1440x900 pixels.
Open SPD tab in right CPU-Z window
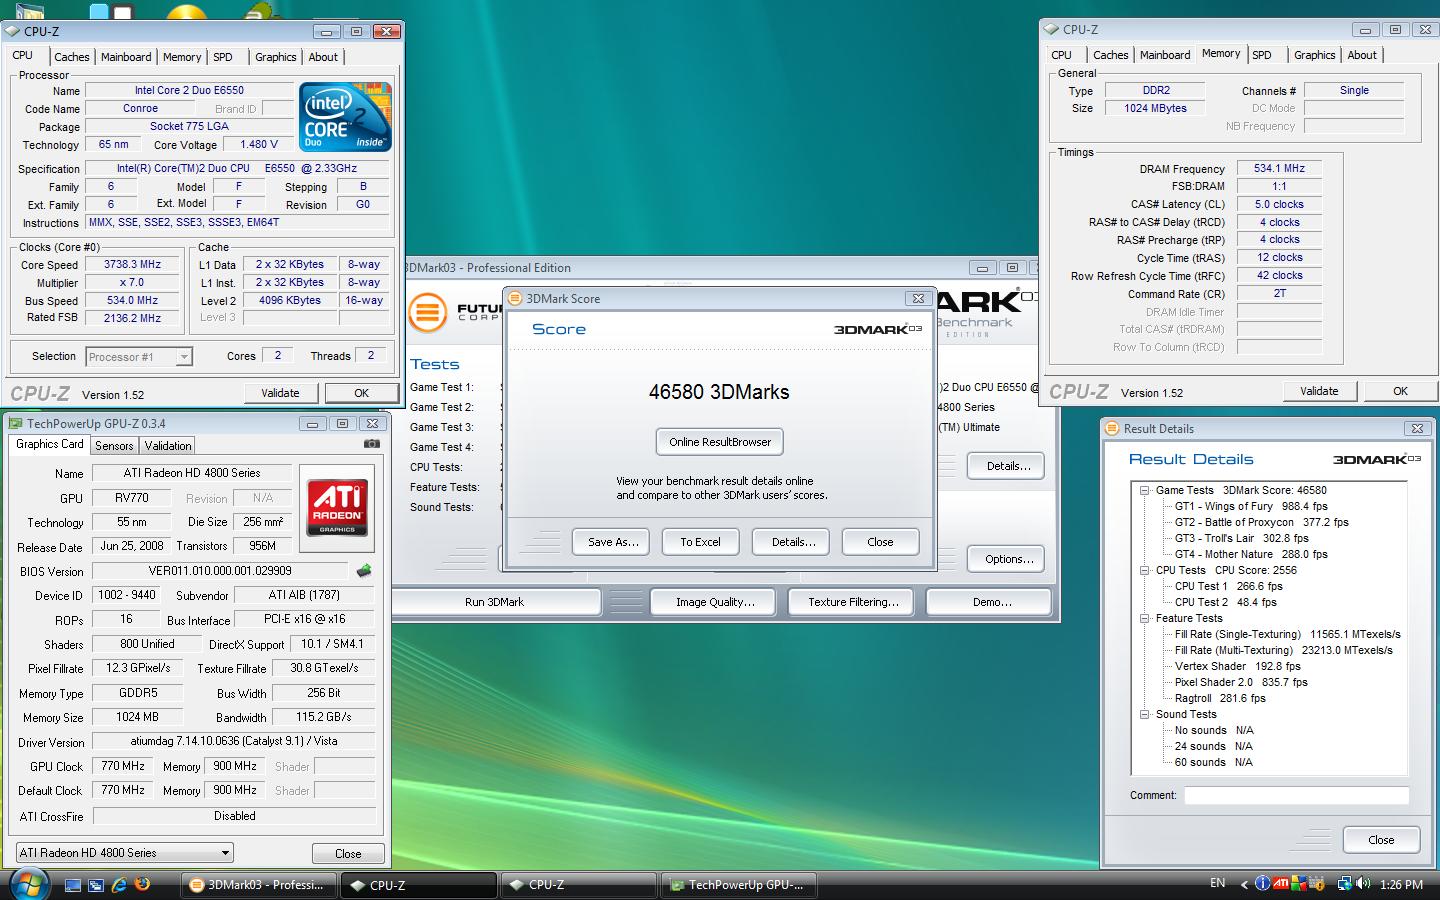(1262, 55)
